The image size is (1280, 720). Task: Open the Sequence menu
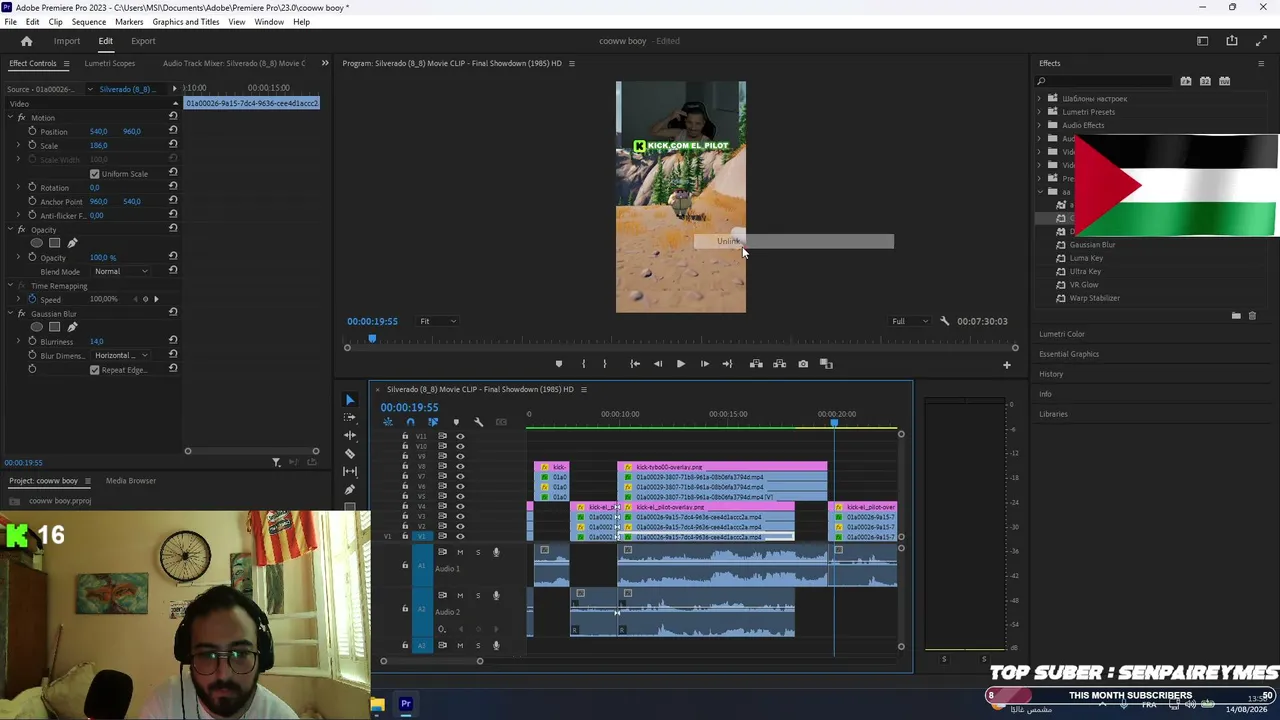(x=88, y=22)
